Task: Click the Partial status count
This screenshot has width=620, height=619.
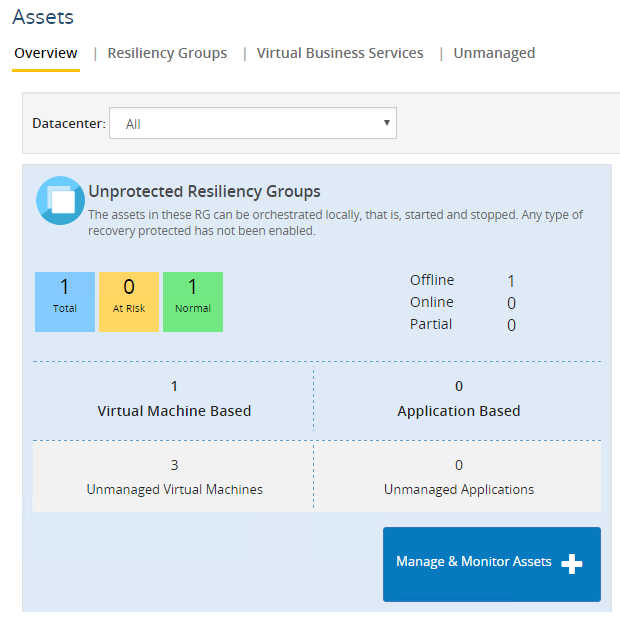Action: [511, 325]
